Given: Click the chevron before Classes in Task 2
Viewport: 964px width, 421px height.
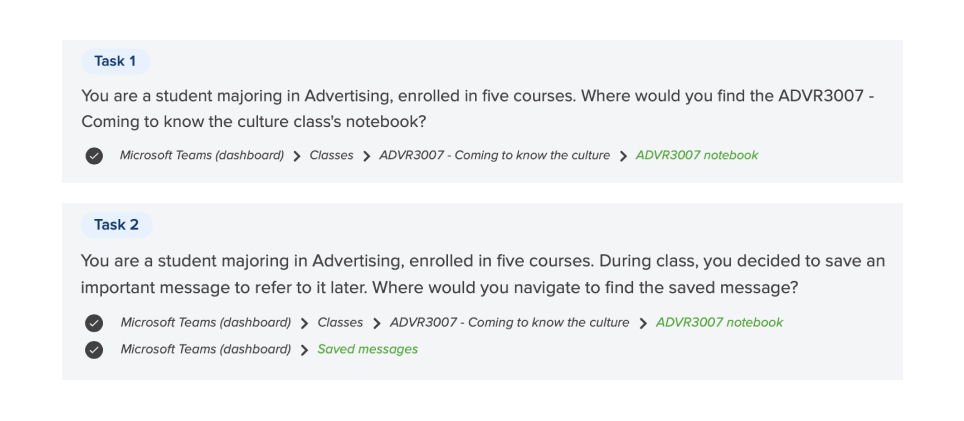Looking at the screenshot, I should tap(304, 323).
